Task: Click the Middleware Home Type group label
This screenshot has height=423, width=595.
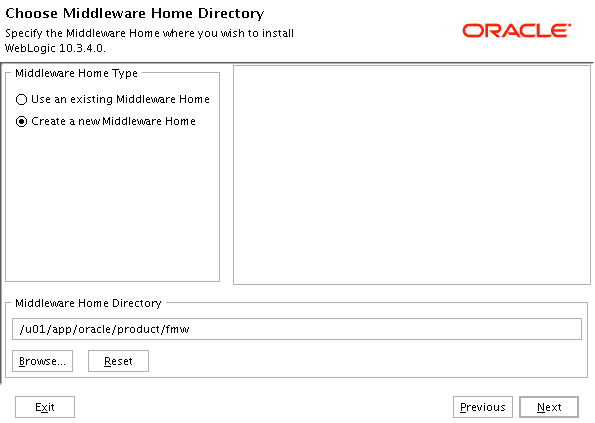Action: [x=76, y=73]
